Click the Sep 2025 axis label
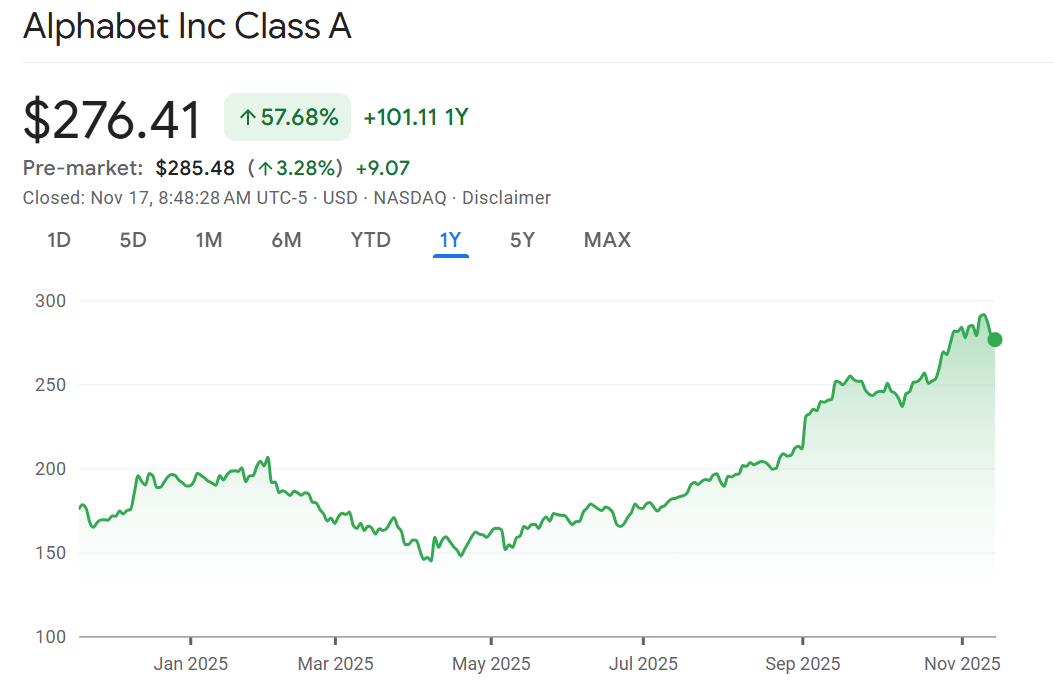 coord(802,664)
